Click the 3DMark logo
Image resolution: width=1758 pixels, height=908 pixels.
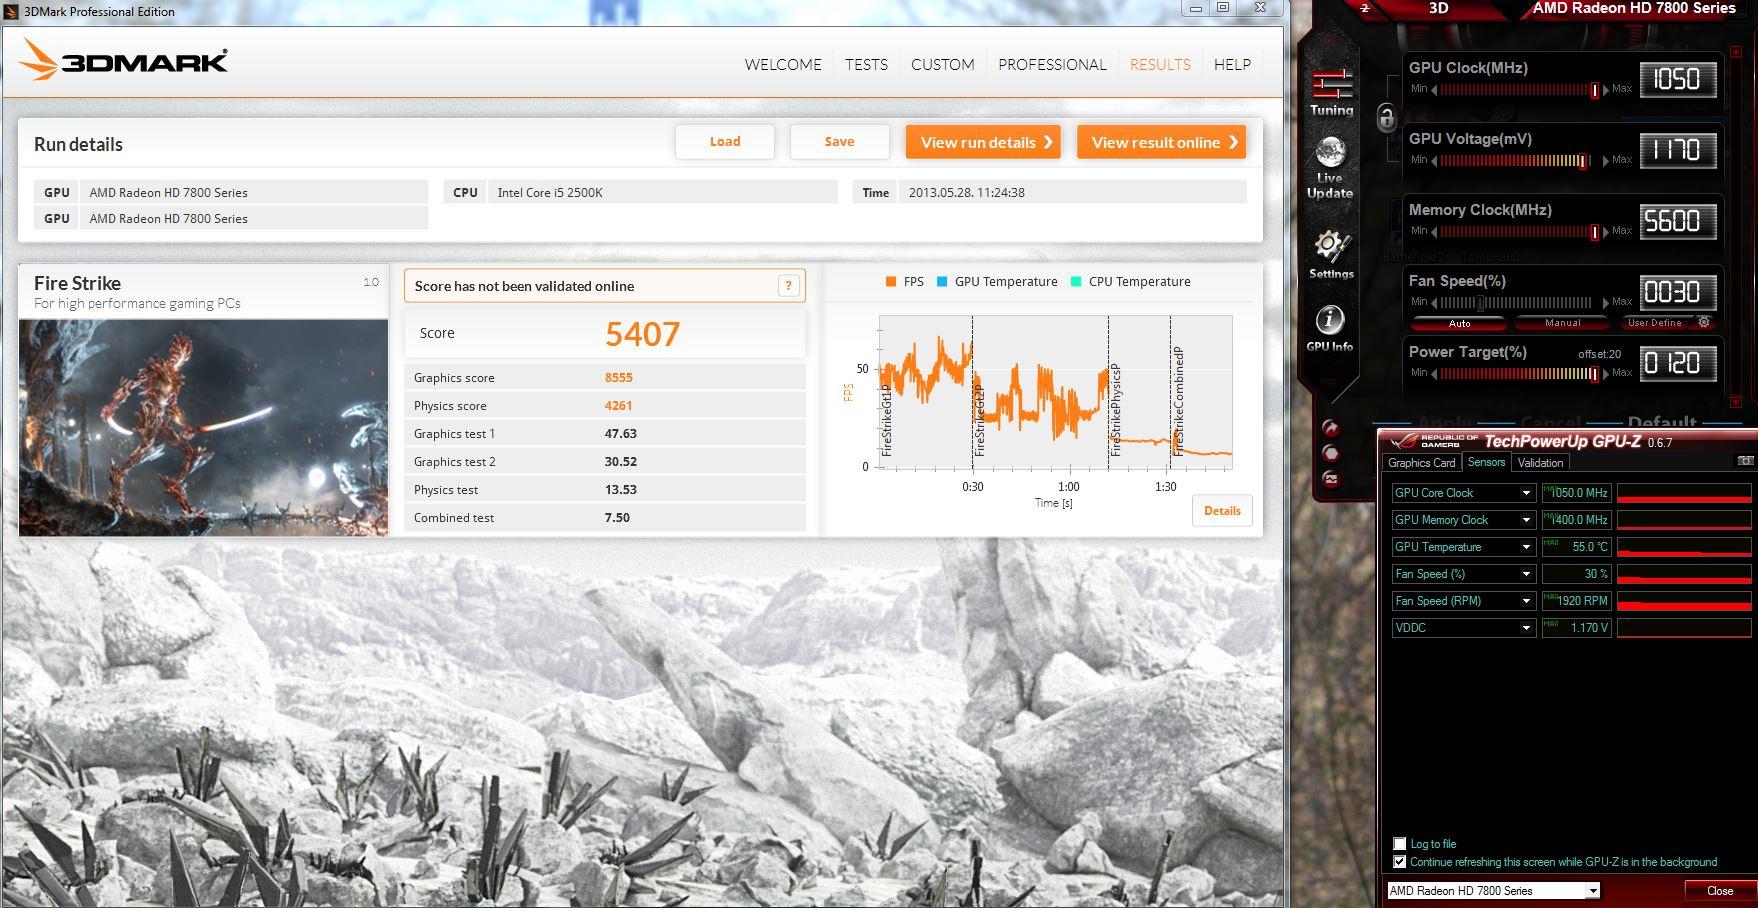point(123,60)
